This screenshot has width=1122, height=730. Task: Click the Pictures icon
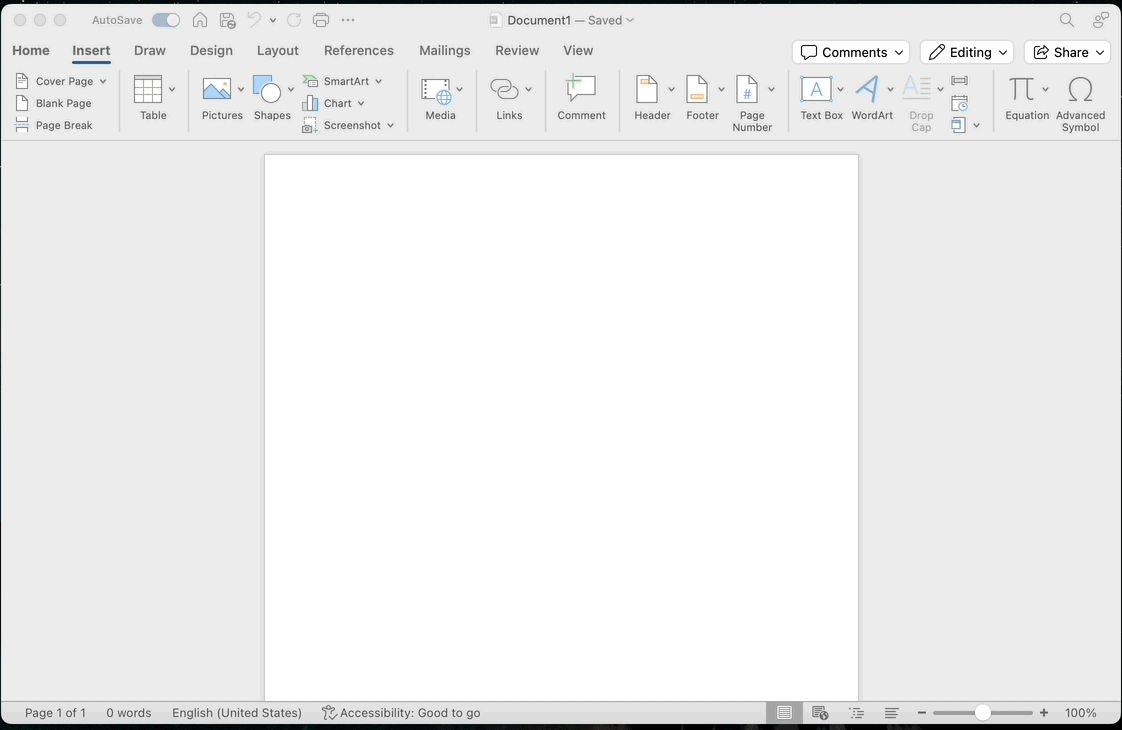pos(217,89)
